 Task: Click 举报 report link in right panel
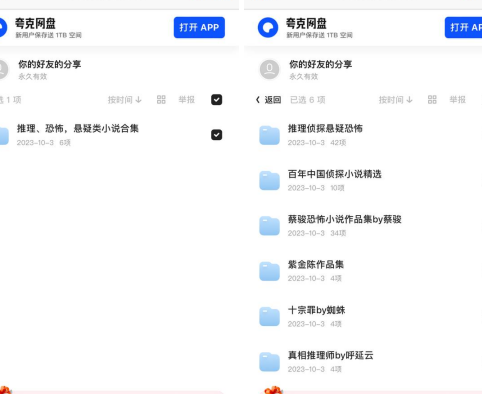[x=458, y=100]
